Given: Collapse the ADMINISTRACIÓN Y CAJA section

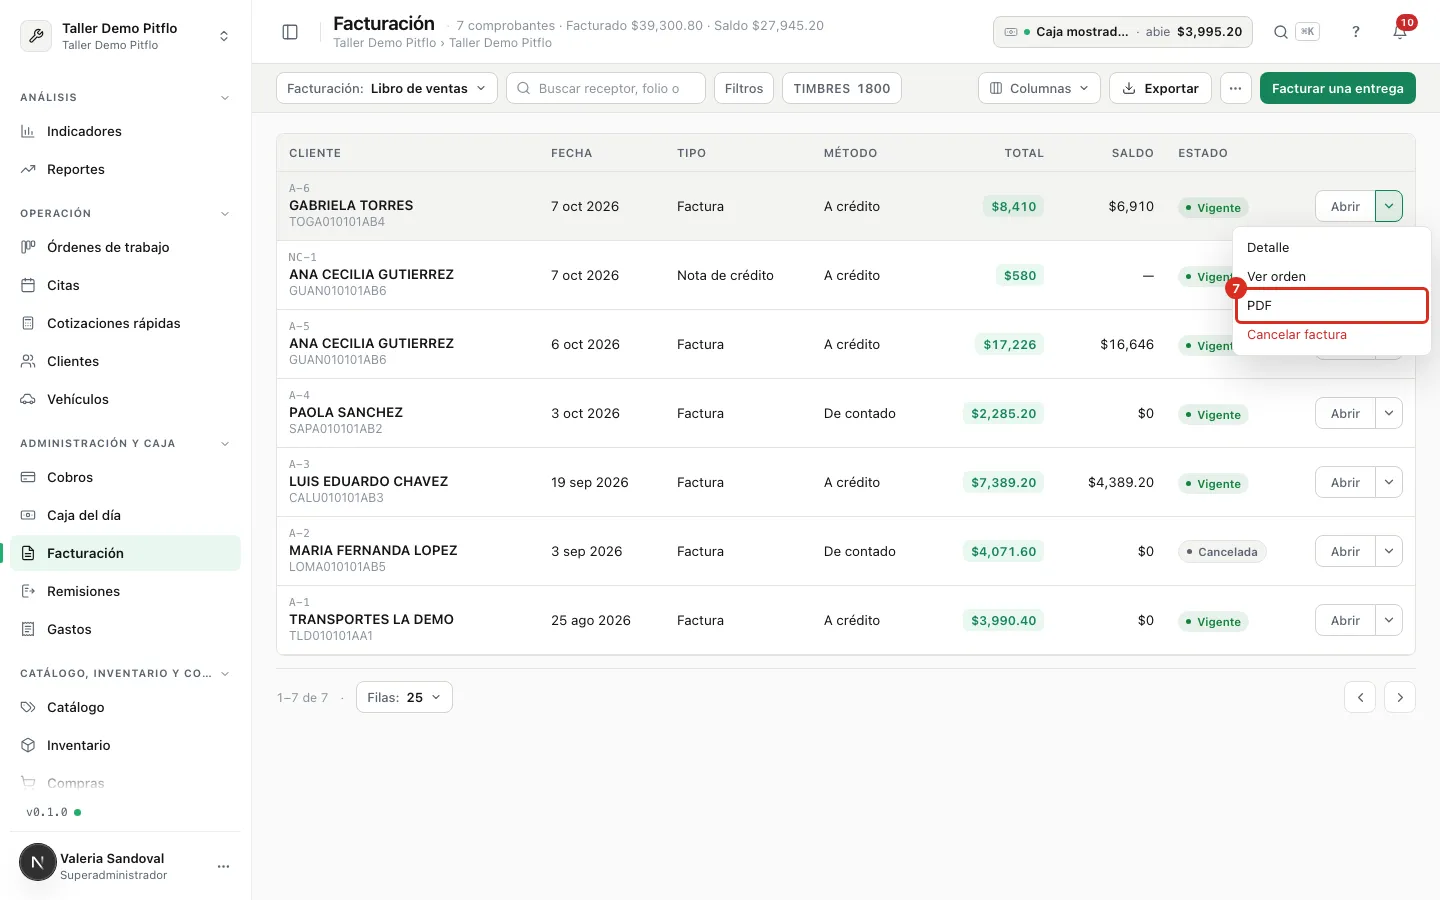Looking at the screenshot, I should coord(125,443).
